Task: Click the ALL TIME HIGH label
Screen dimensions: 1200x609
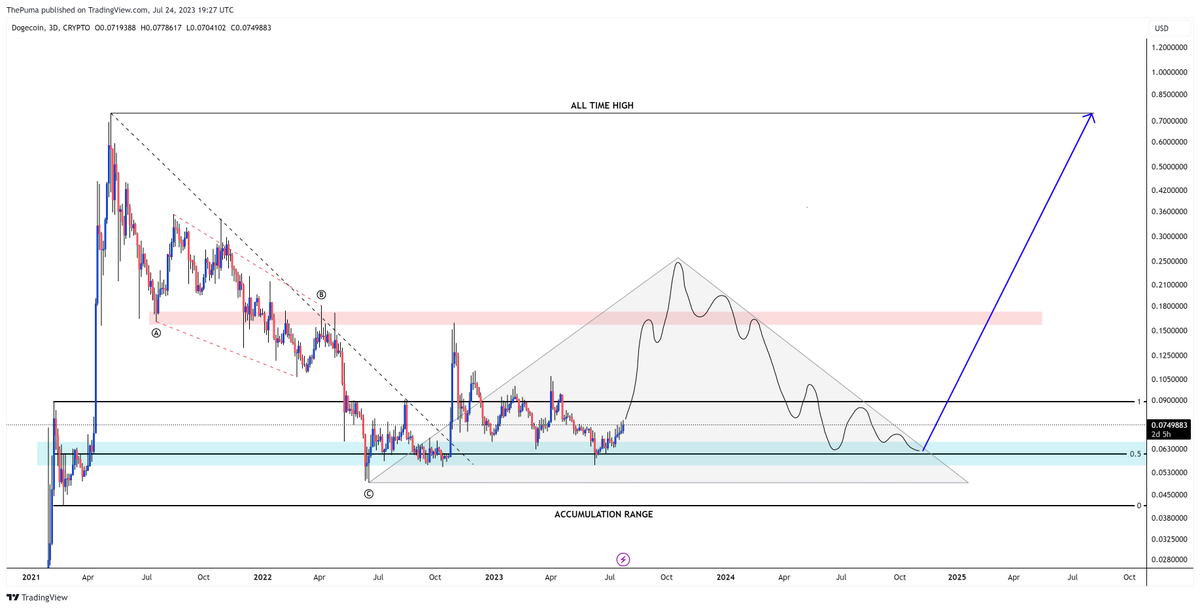Action: tap(603, 105)
